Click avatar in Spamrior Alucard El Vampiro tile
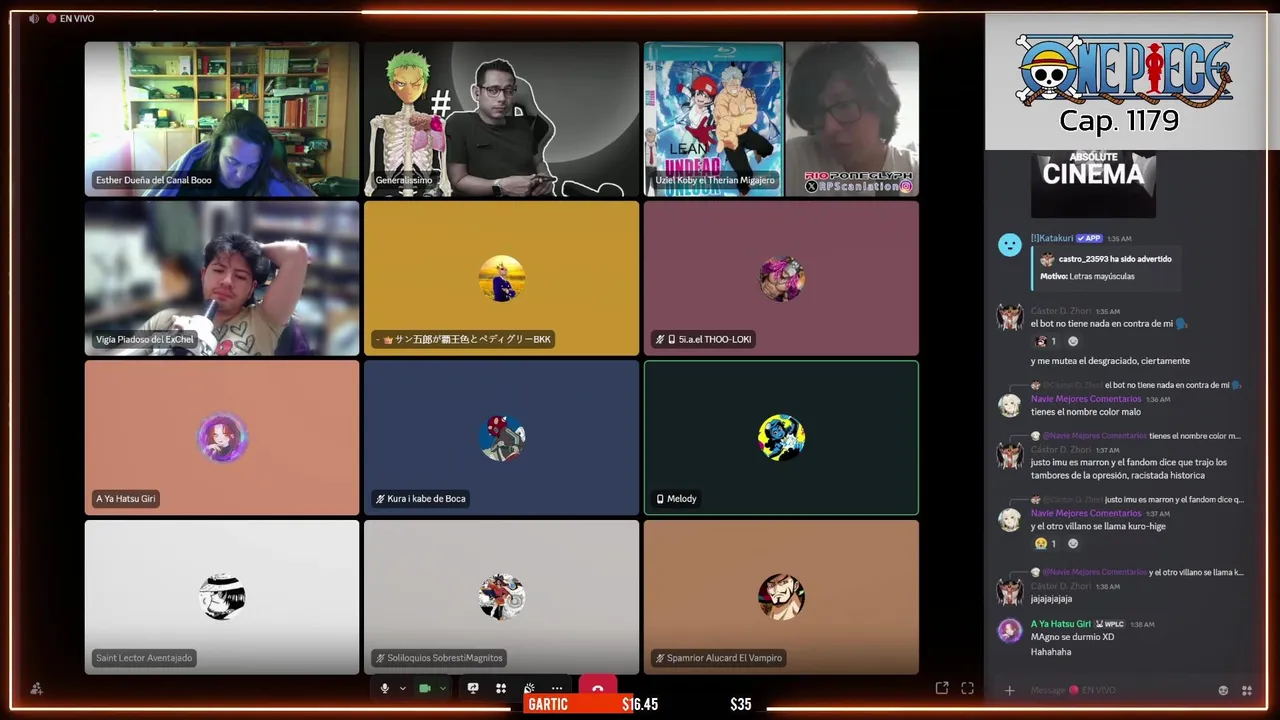This screenshot has height=720, width=1280. coord(781,597)
